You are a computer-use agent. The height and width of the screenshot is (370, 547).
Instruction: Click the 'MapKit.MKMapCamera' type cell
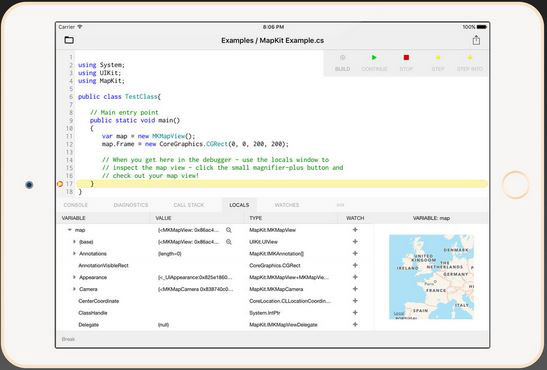[x=276, y=289]
